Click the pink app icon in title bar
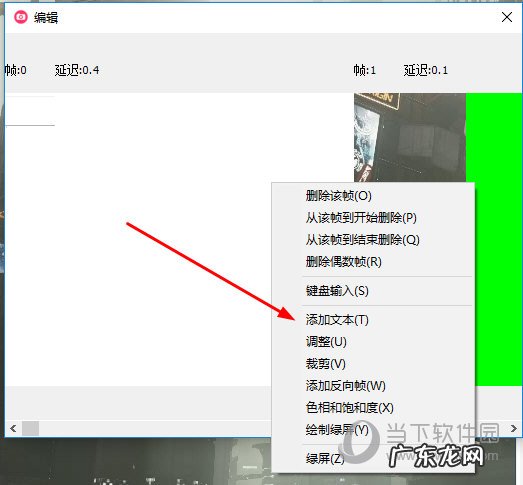Viewport: 523px width, 485px height. [21, 17]
